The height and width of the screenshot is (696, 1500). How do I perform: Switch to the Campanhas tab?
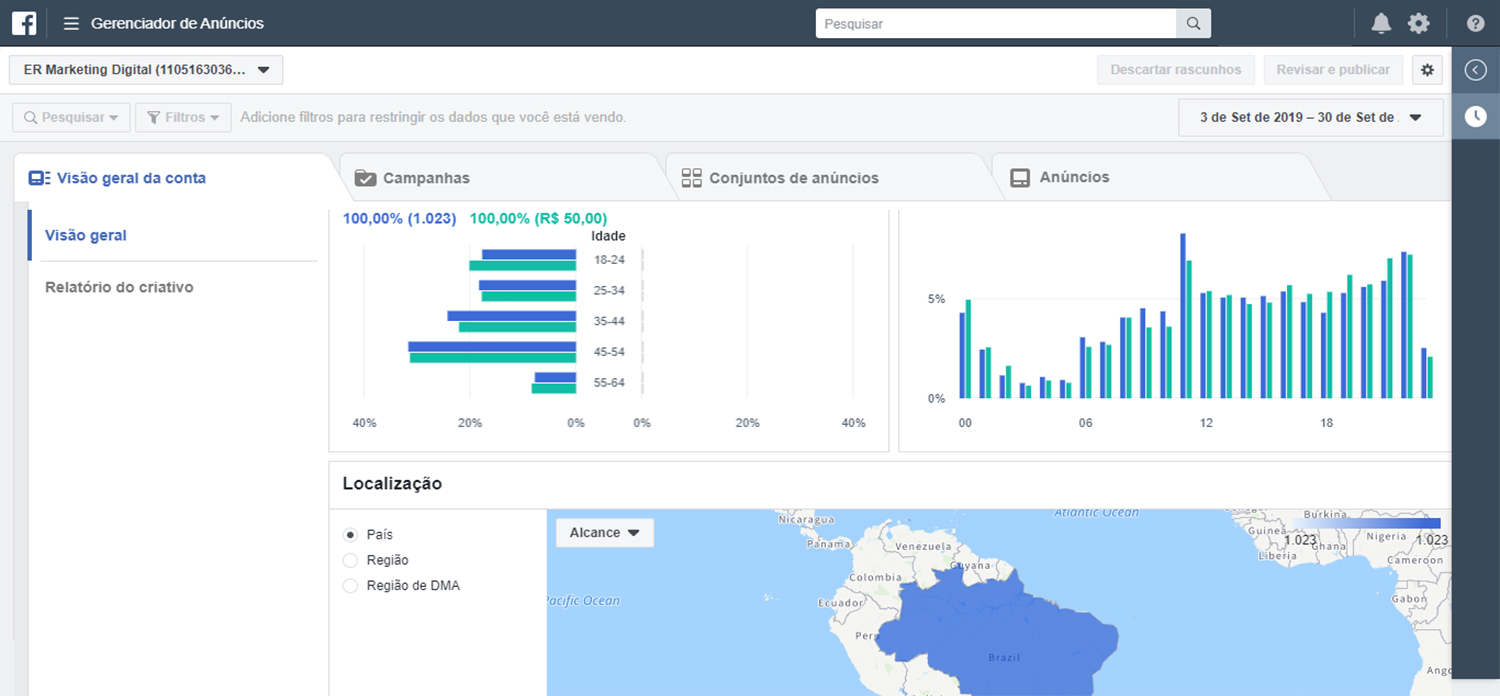426,178
